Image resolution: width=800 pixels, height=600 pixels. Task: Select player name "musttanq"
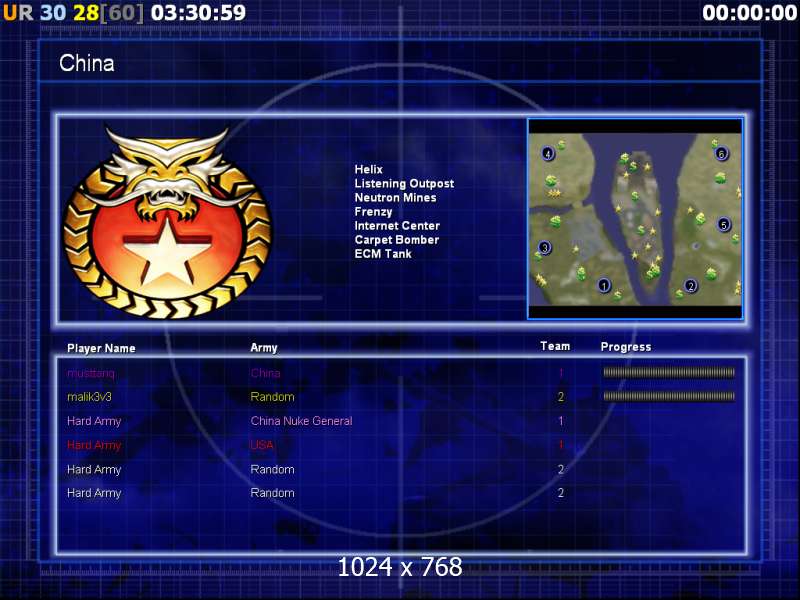click(91, 373)
